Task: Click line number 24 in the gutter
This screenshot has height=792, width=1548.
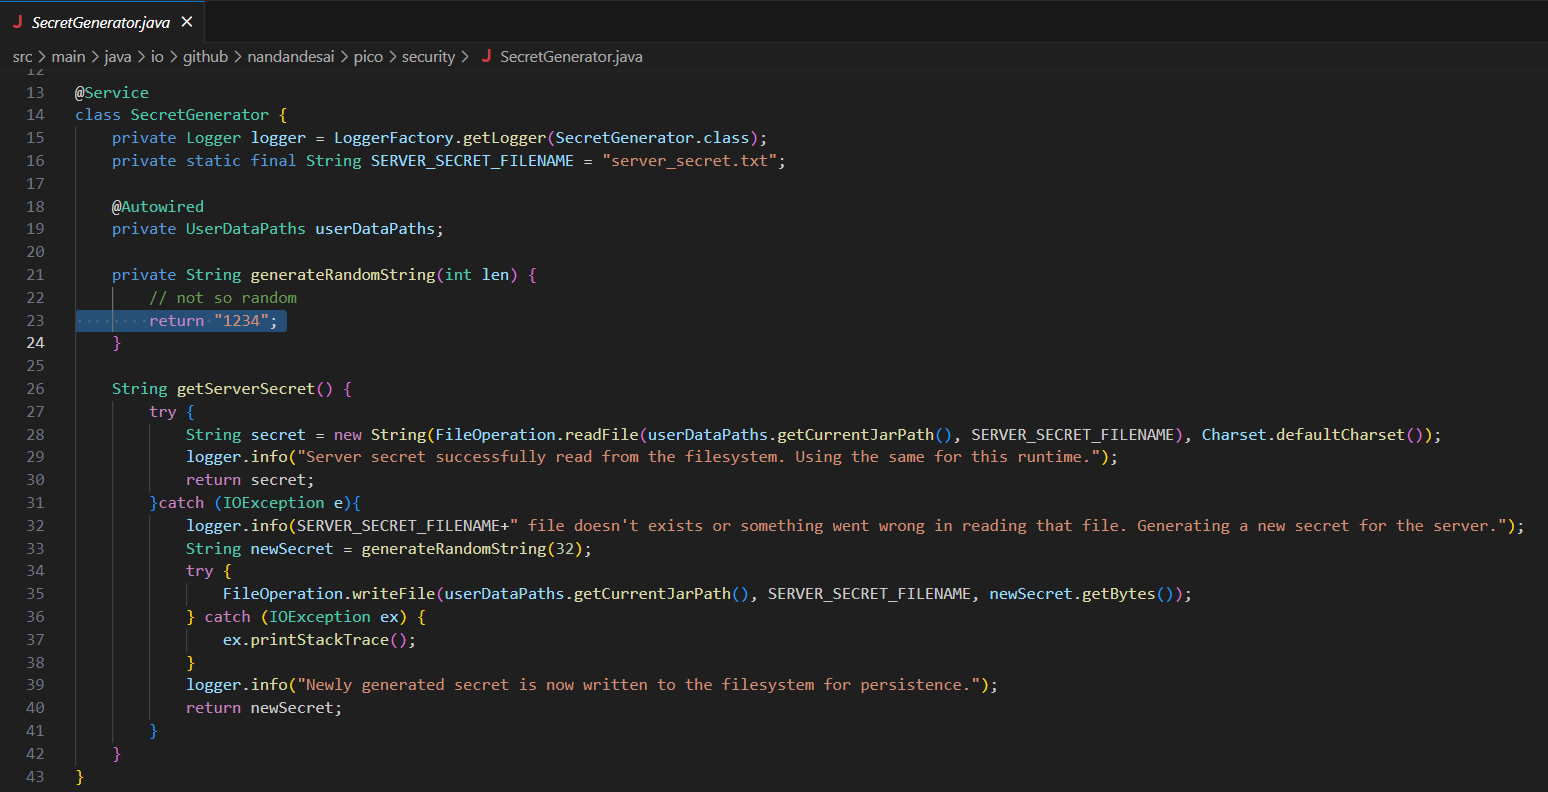Action: point(35,343)
